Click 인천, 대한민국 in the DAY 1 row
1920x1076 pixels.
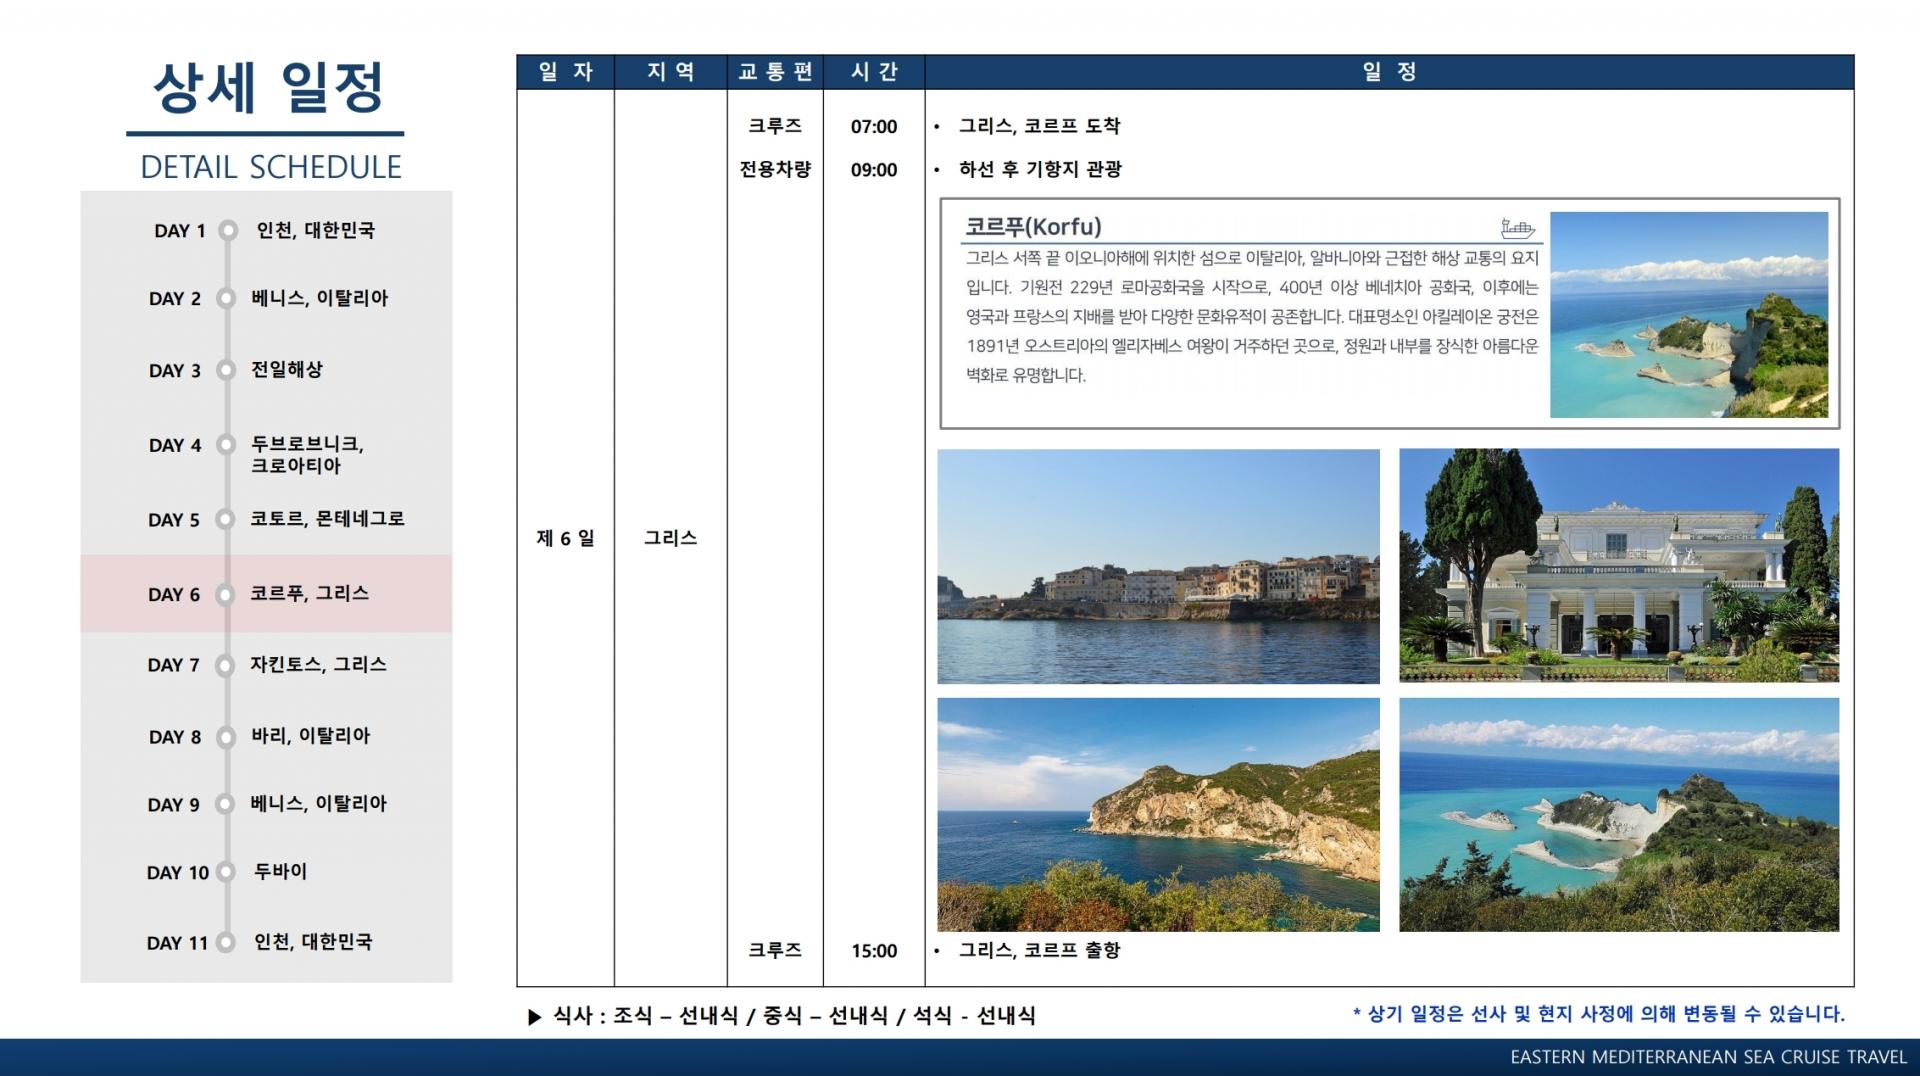[315, 230]
